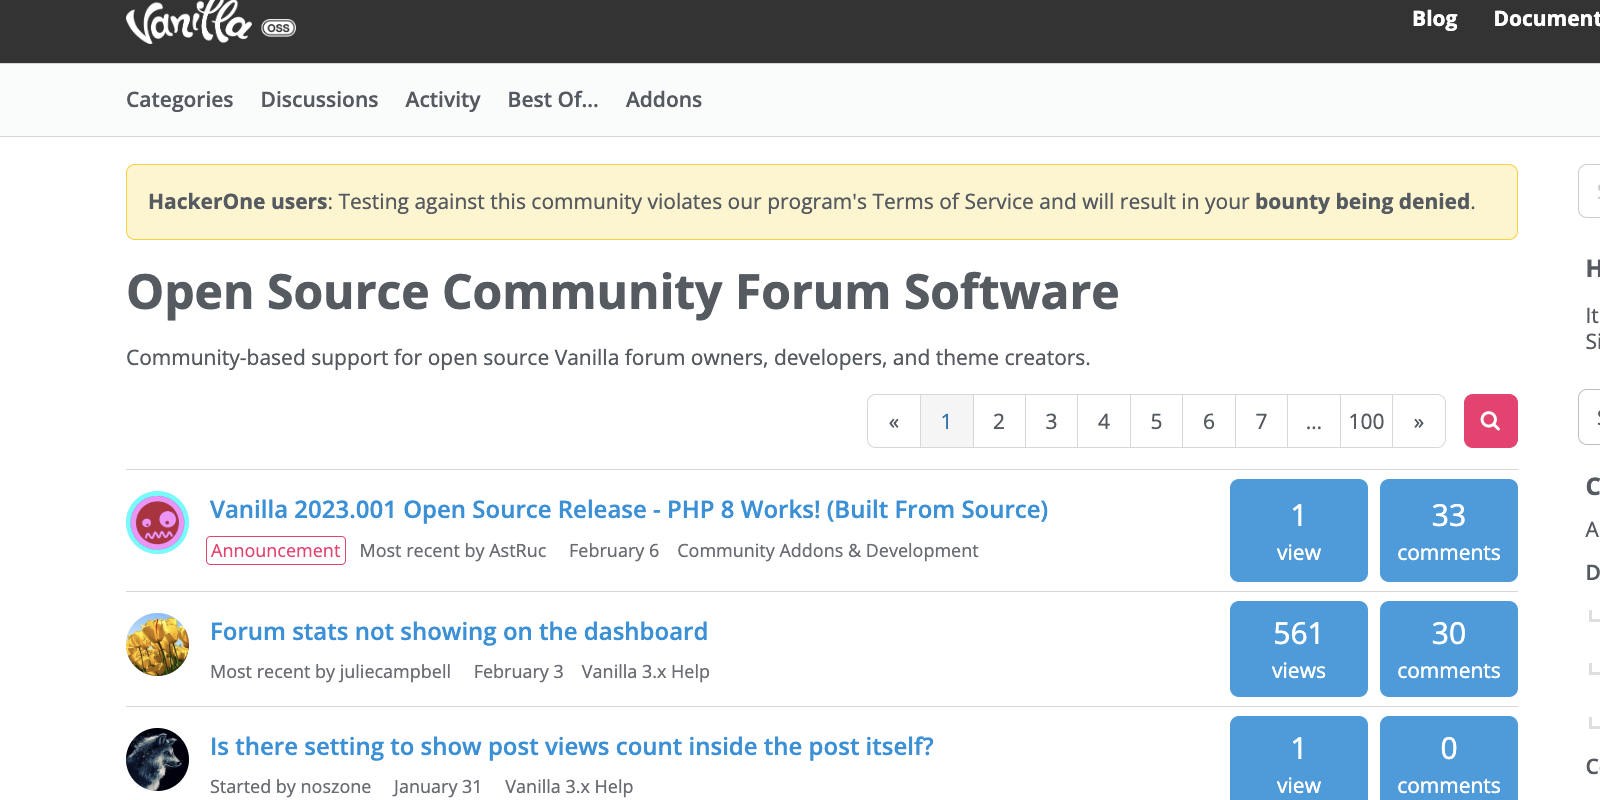Click the 33 comments count box
Image resolution: width=1600 pixels, height=800 pixels.
pos(1448,530)
